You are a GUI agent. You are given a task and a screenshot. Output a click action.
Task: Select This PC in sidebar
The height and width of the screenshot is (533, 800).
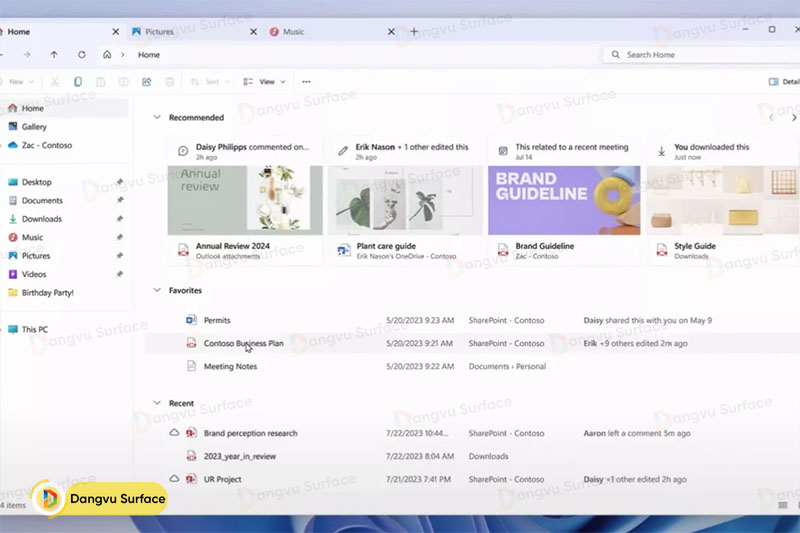64,329
